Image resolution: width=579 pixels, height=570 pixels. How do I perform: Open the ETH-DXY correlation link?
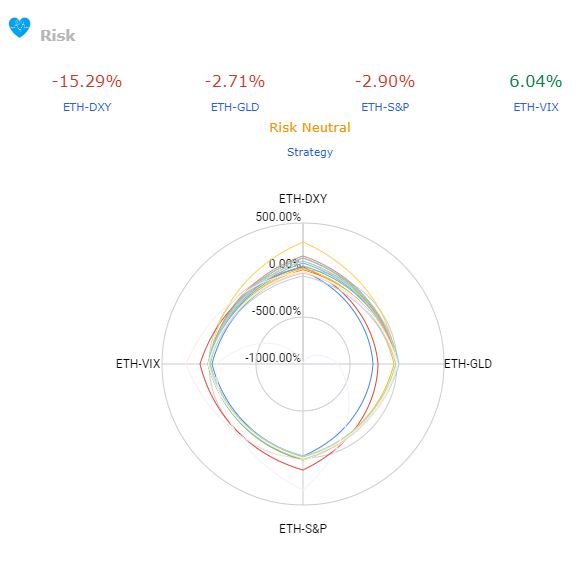87,107
